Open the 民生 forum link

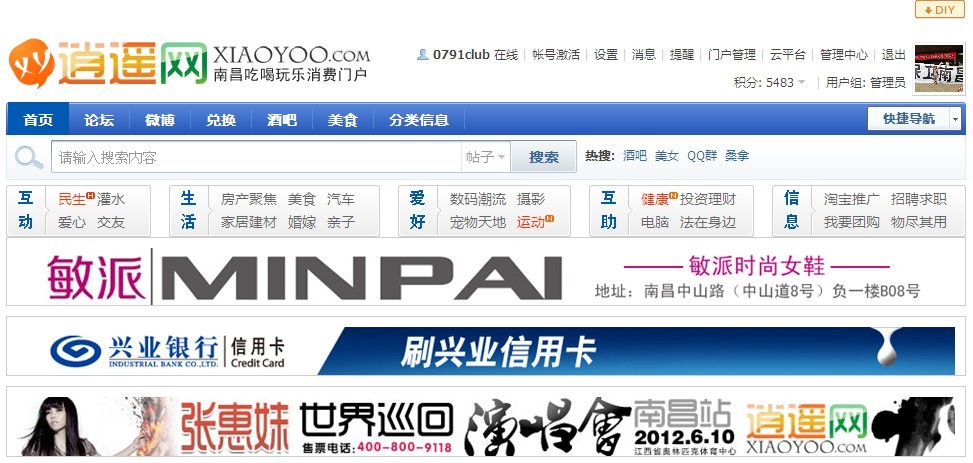[71, 199]
